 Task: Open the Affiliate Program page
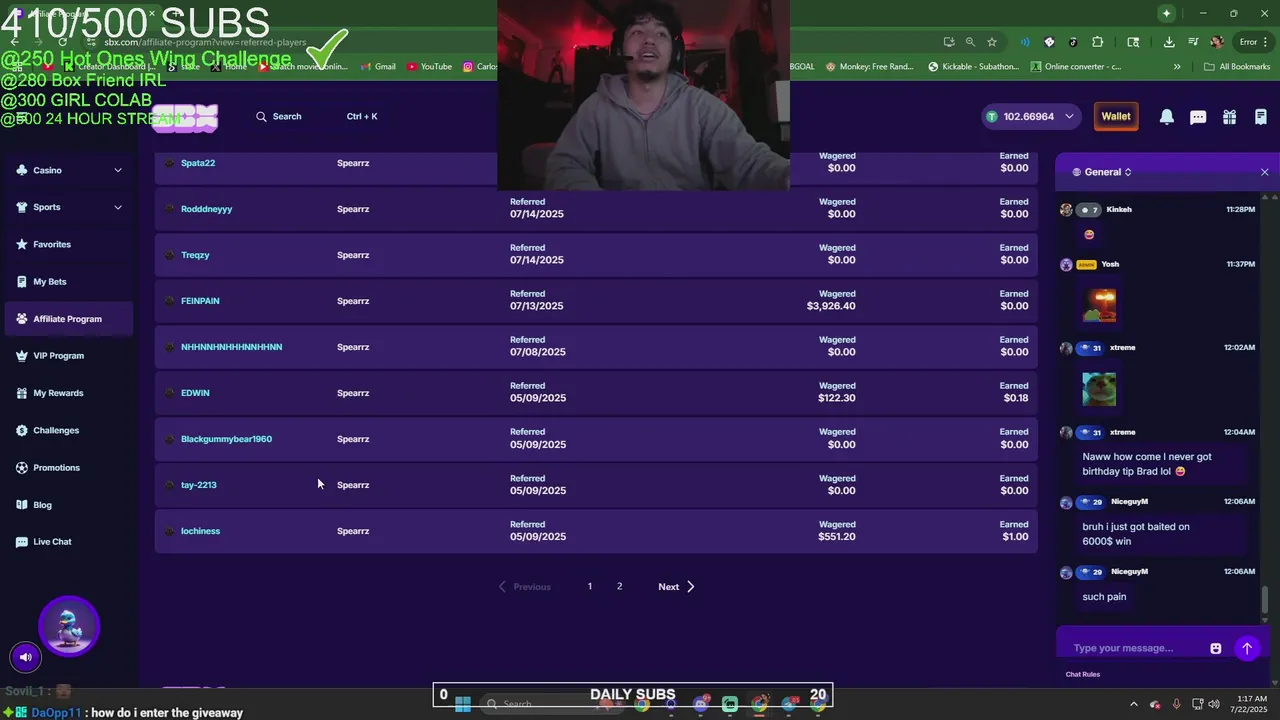point(67,319)
